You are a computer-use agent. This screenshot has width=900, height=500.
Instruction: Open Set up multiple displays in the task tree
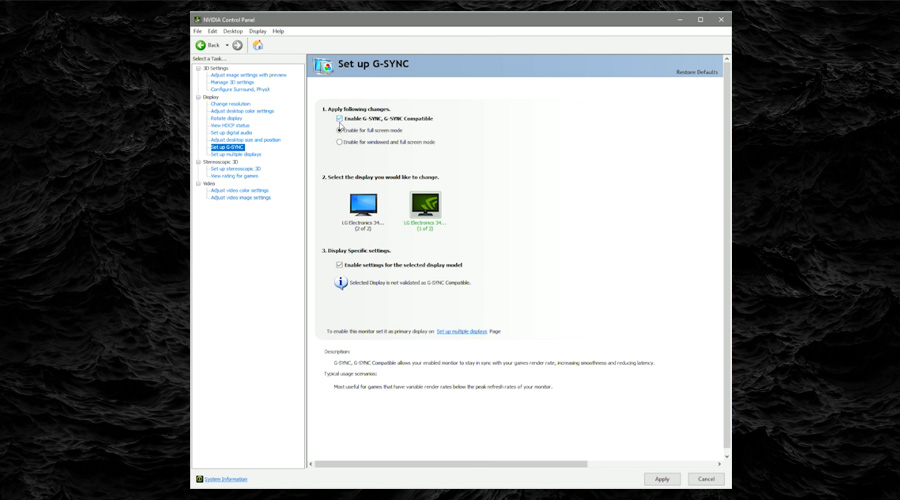click(x=235, y=154)
